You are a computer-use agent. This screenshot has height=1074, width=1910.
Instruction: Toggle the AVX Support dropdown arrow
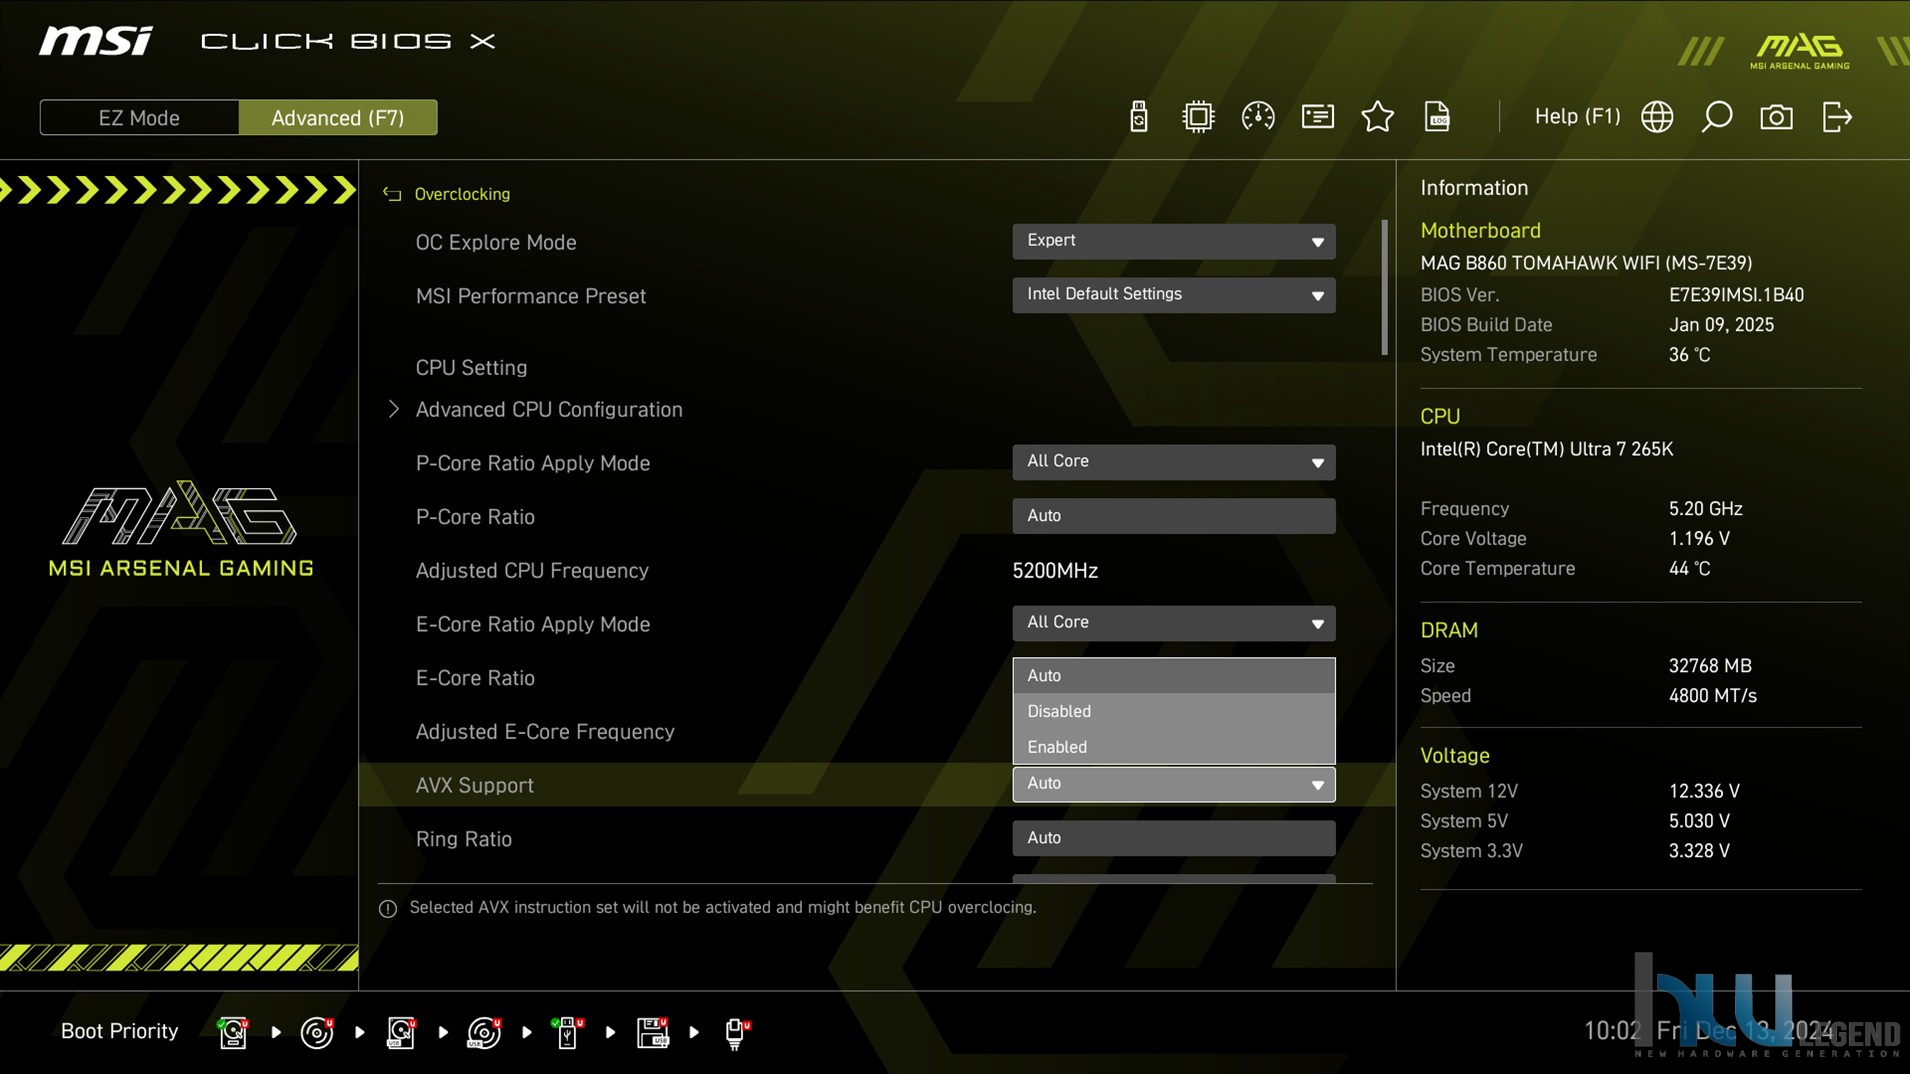pos(1317,785)
